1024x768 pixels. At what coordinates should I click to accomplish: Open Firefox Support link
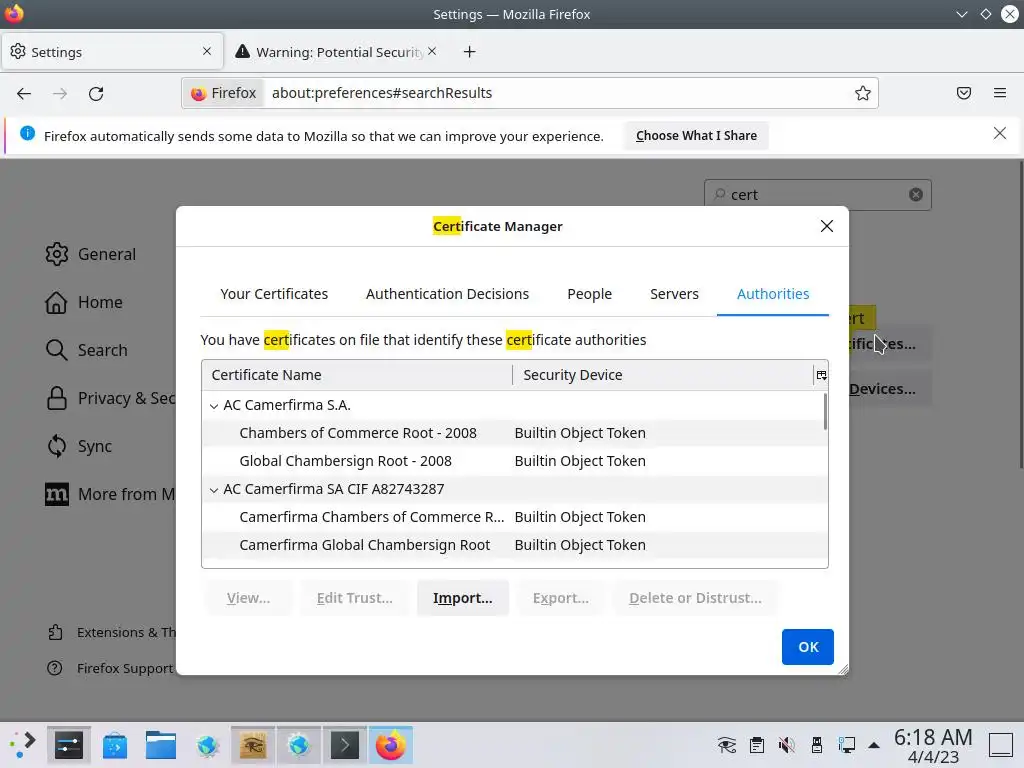click(110, 668)
